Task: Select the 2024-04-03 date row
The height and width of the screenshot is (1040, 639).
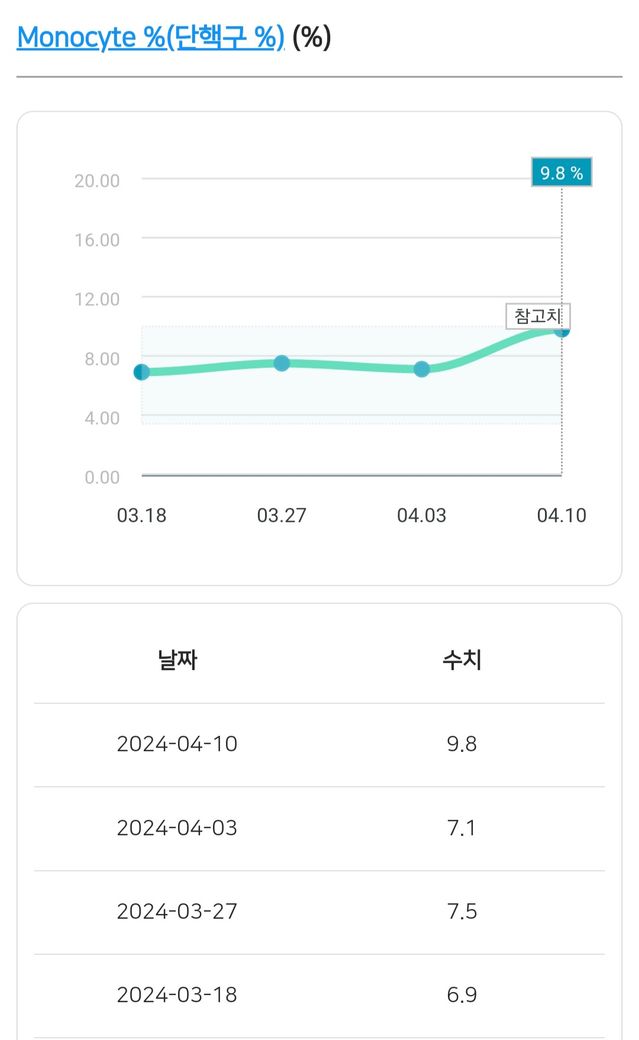Action: click(177, 828)
